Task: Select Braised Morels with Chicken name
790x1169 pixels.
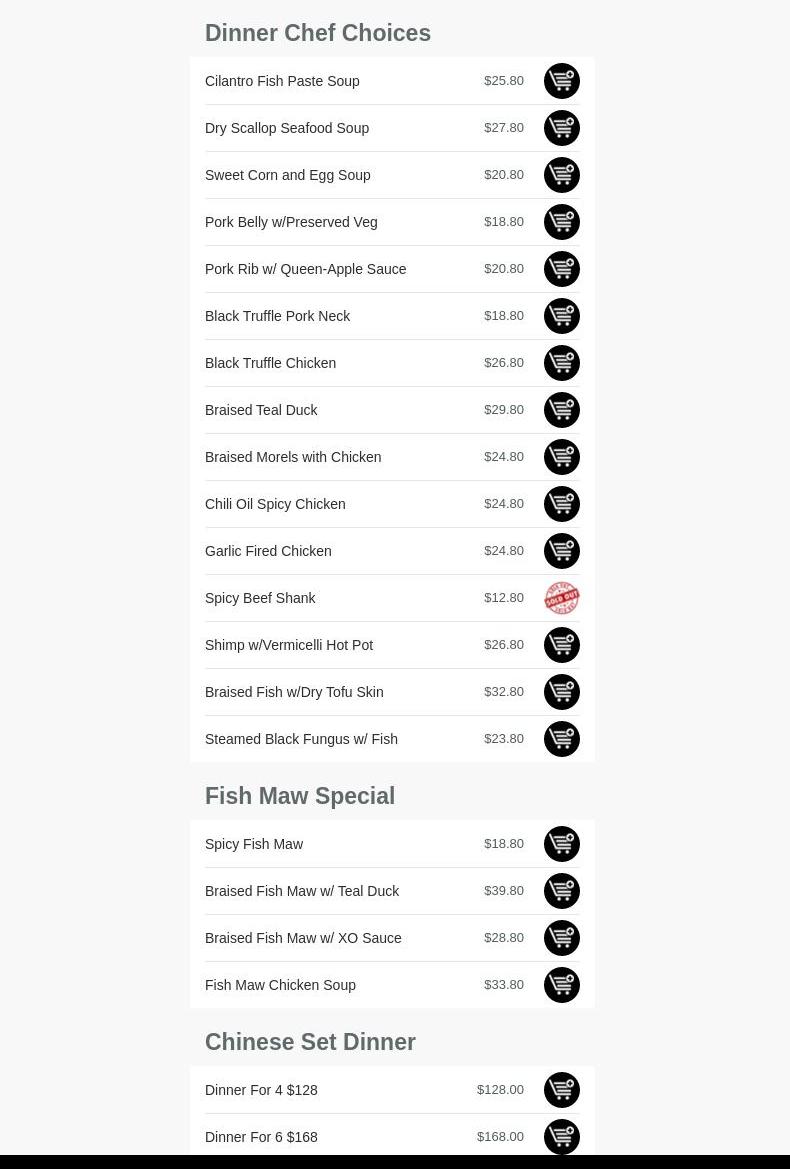Action: (x=292, y=457)
